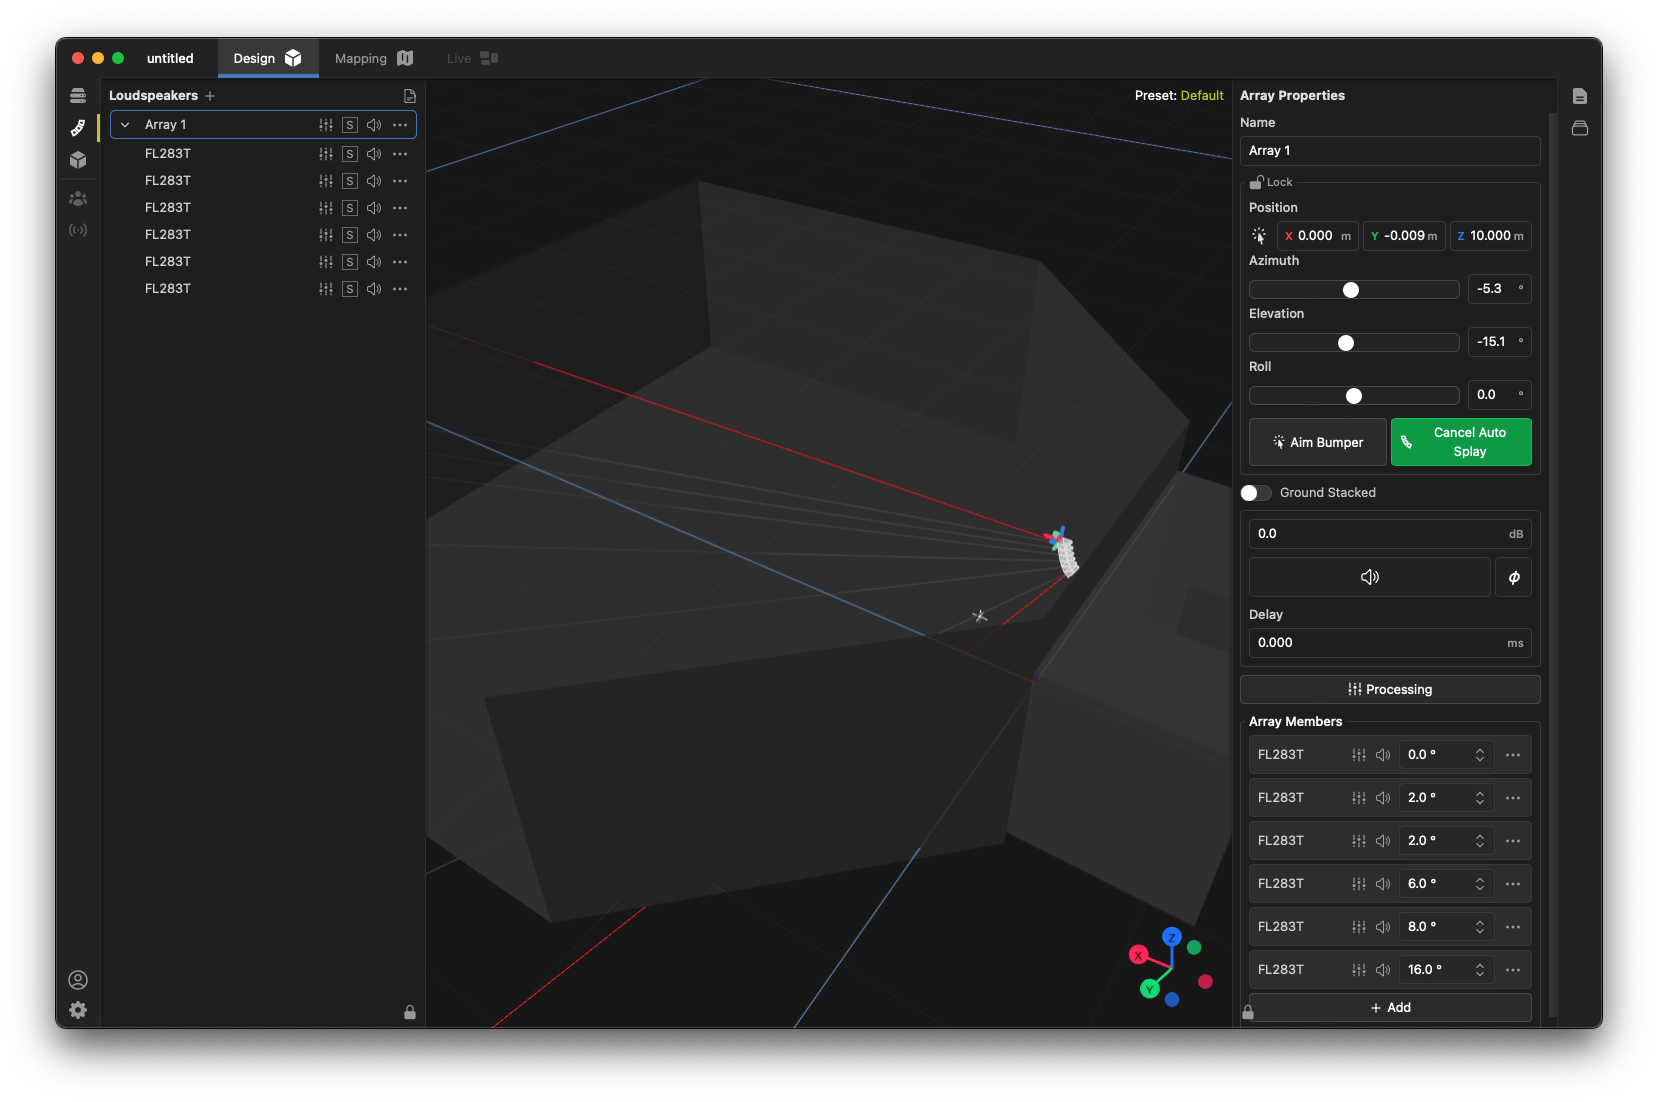Click Cancel Auto Splay button
Viewport: 1658px width, 1102px height.
click(x=1460, y=442)
